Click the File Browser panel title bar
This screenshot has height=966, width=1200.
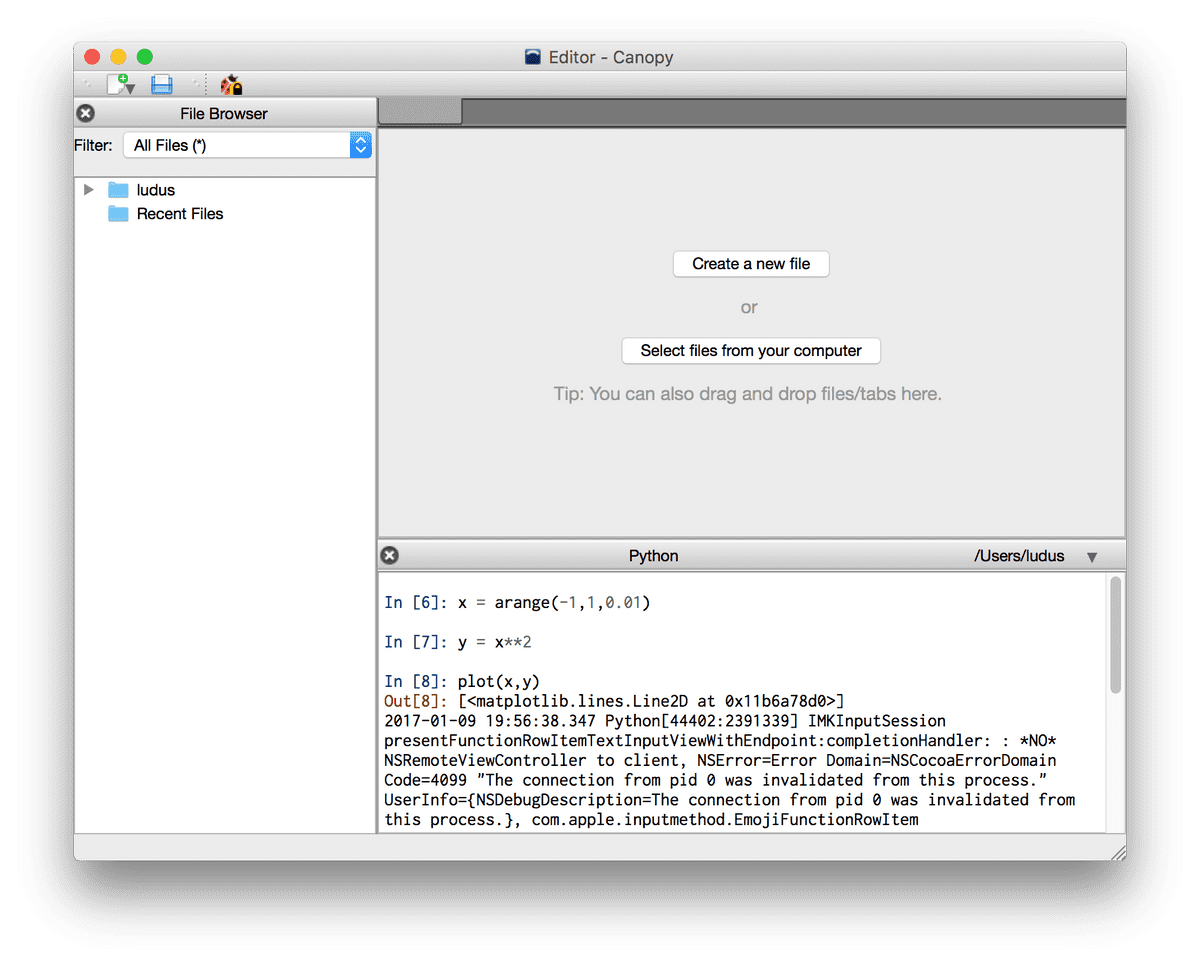224,113
